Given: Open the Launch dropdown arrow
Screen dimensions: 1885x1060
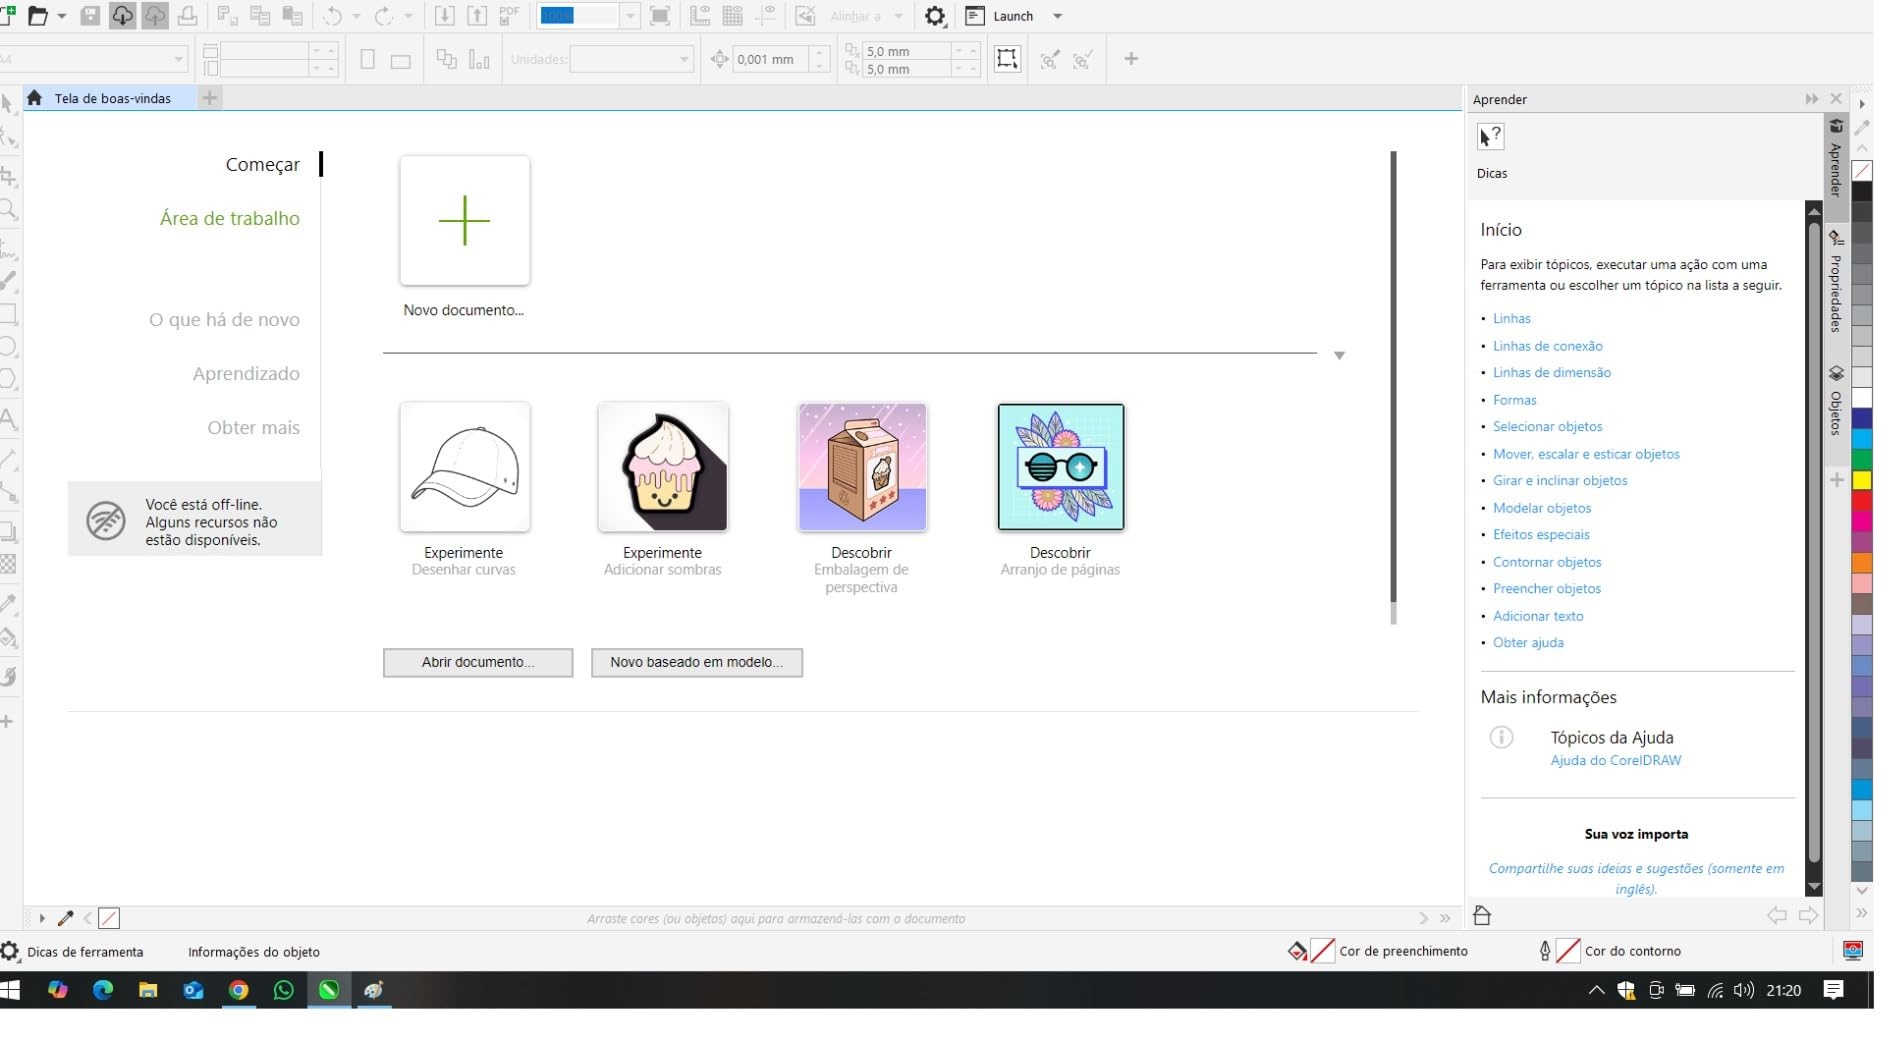Looking at the screenshot, I should coord(1058,16).
